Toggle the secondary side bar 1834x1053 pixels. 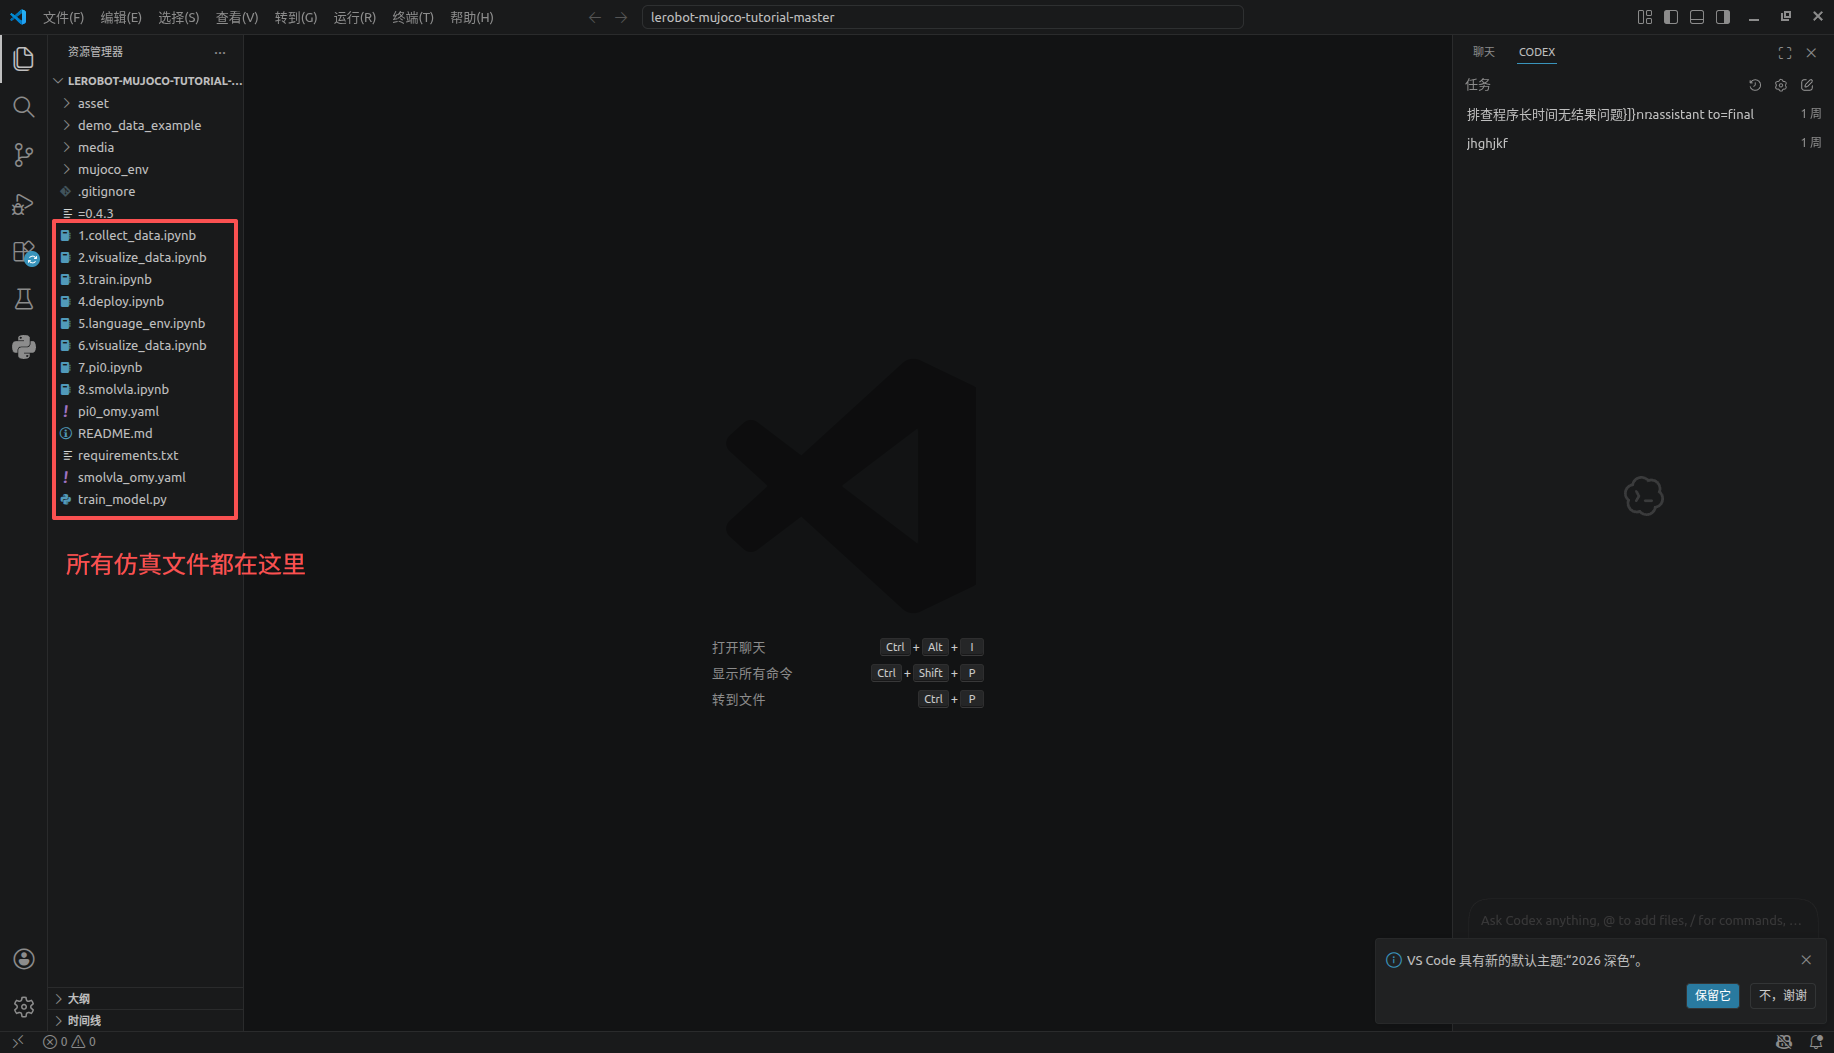[x=1723, y=17]
